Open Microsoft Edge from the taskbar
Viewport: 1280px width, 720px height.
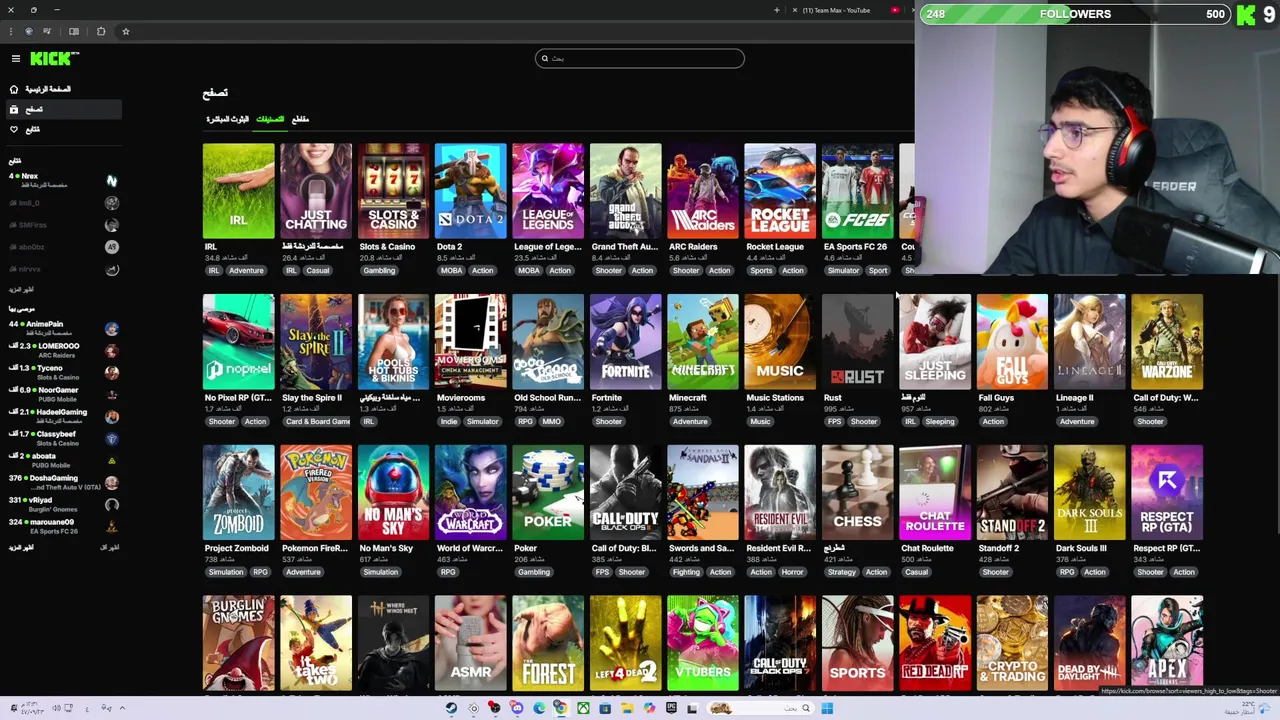(x=538, y=708)
